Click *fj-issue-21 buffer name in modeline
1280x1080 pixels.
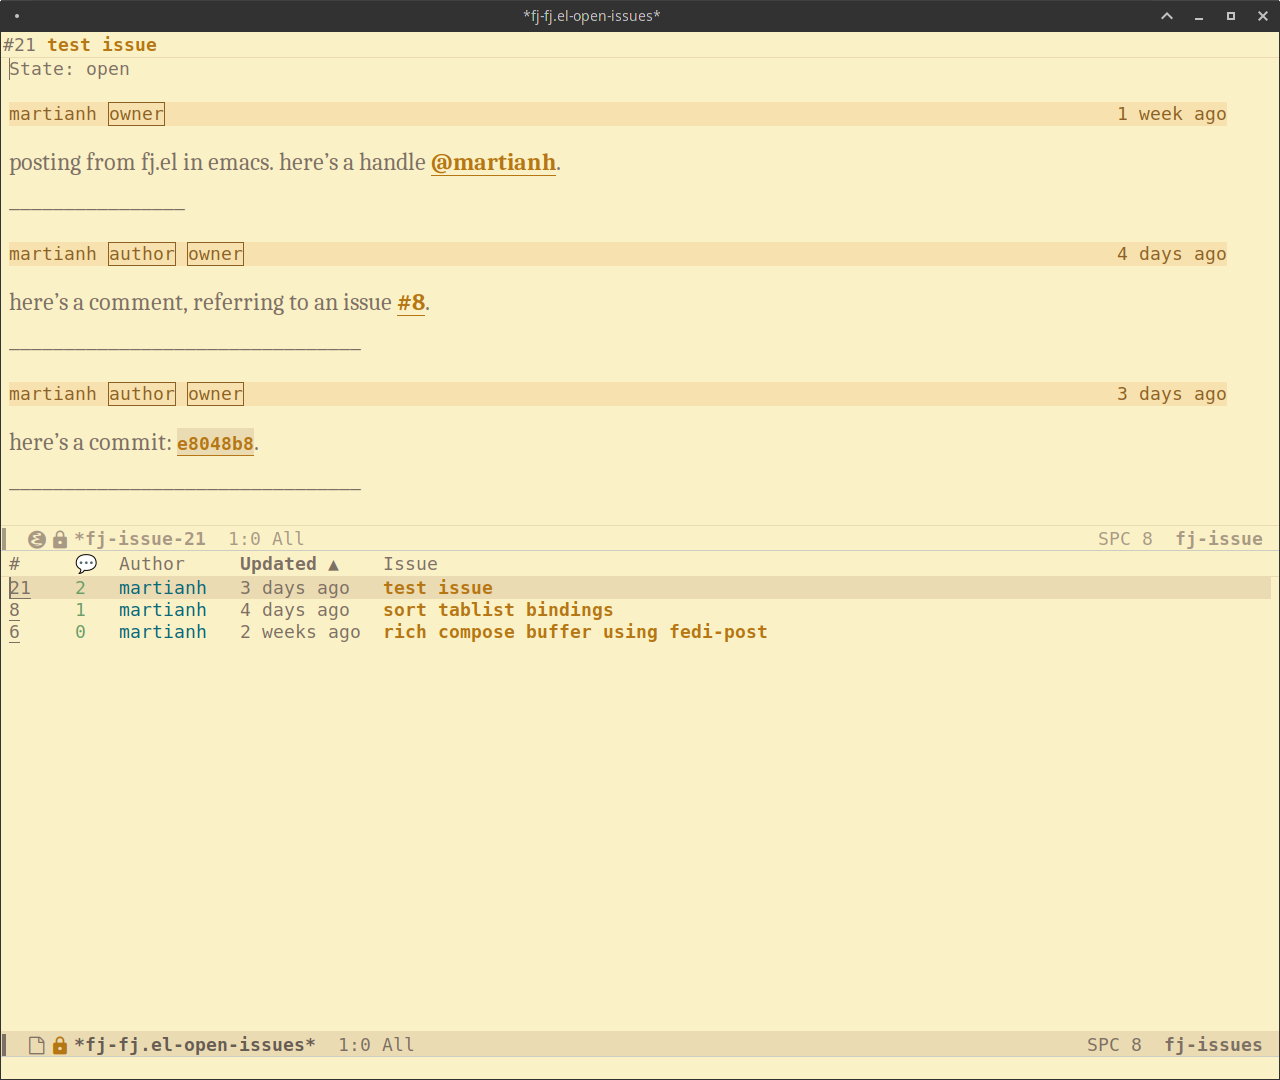[140, 539]
